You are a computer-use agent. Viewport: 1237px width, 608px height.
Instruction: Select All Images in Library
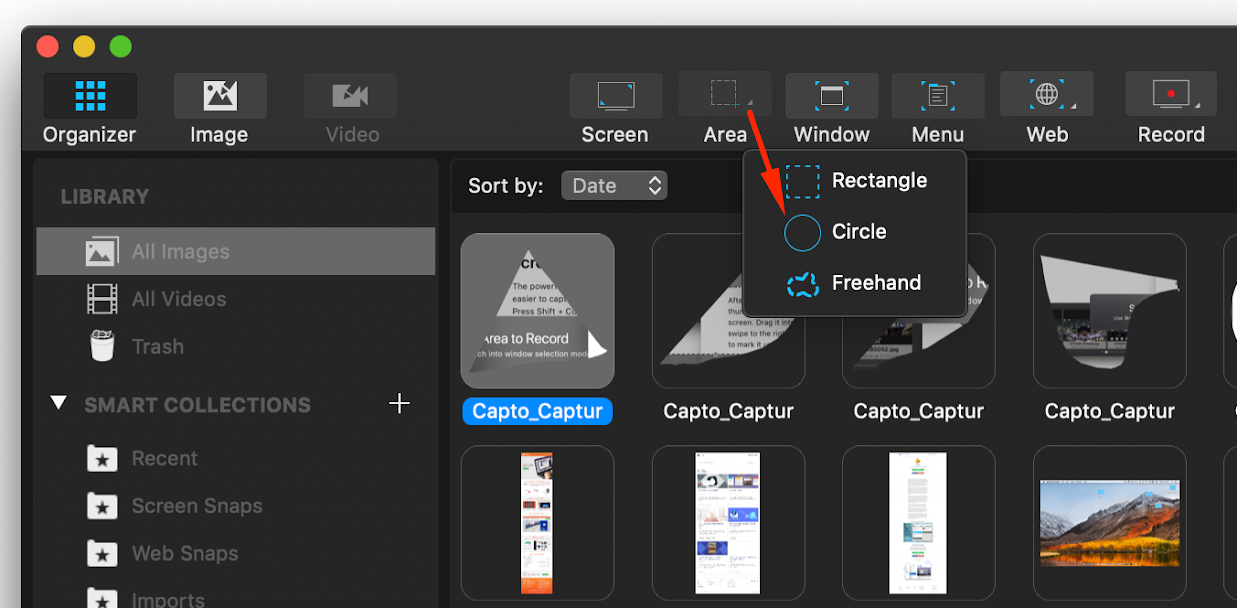point(236,251)
